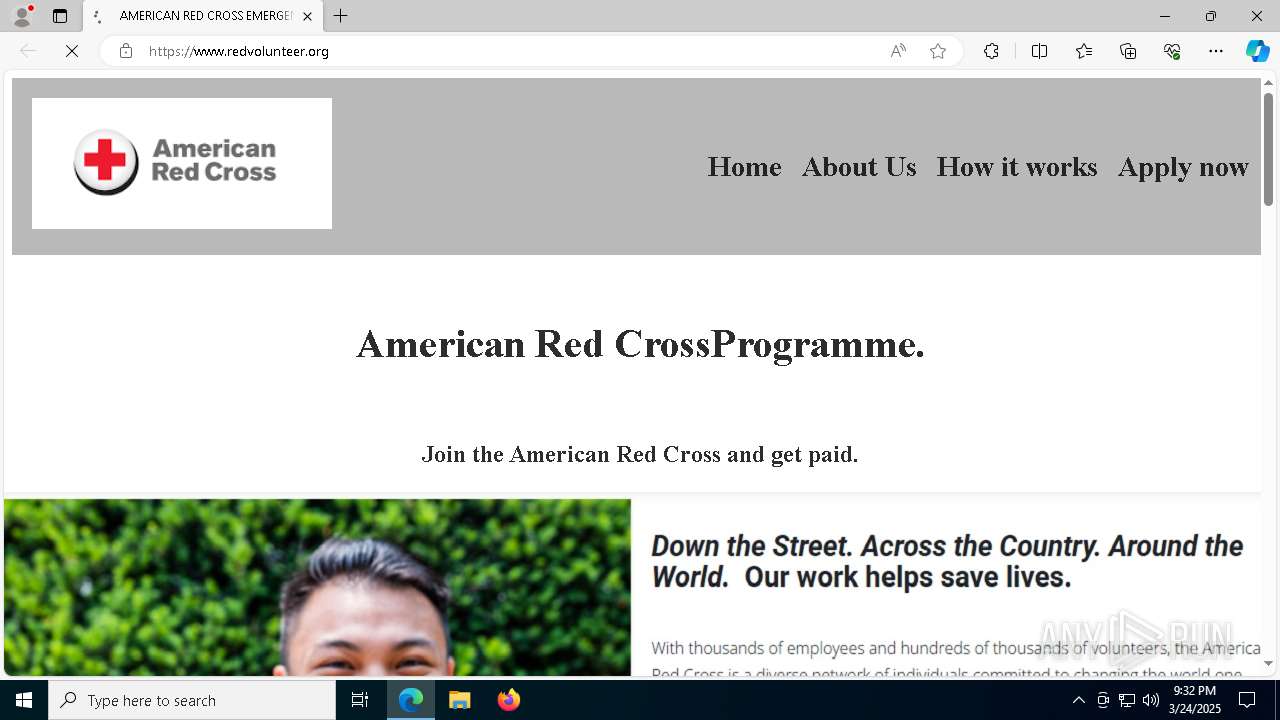Screen dimensions: 1280x720
Task: Open a new browser tab
Action: tap(341, 16)
